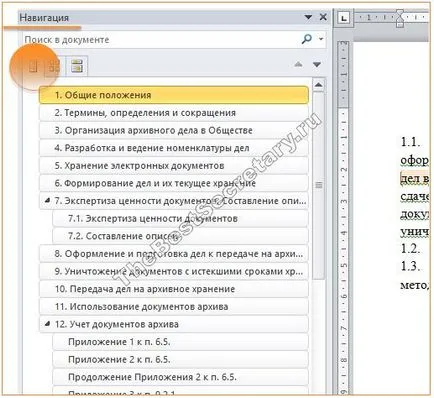Click paragraph number 1.2. in document
The image size is (434, 398).
point(410,249)
